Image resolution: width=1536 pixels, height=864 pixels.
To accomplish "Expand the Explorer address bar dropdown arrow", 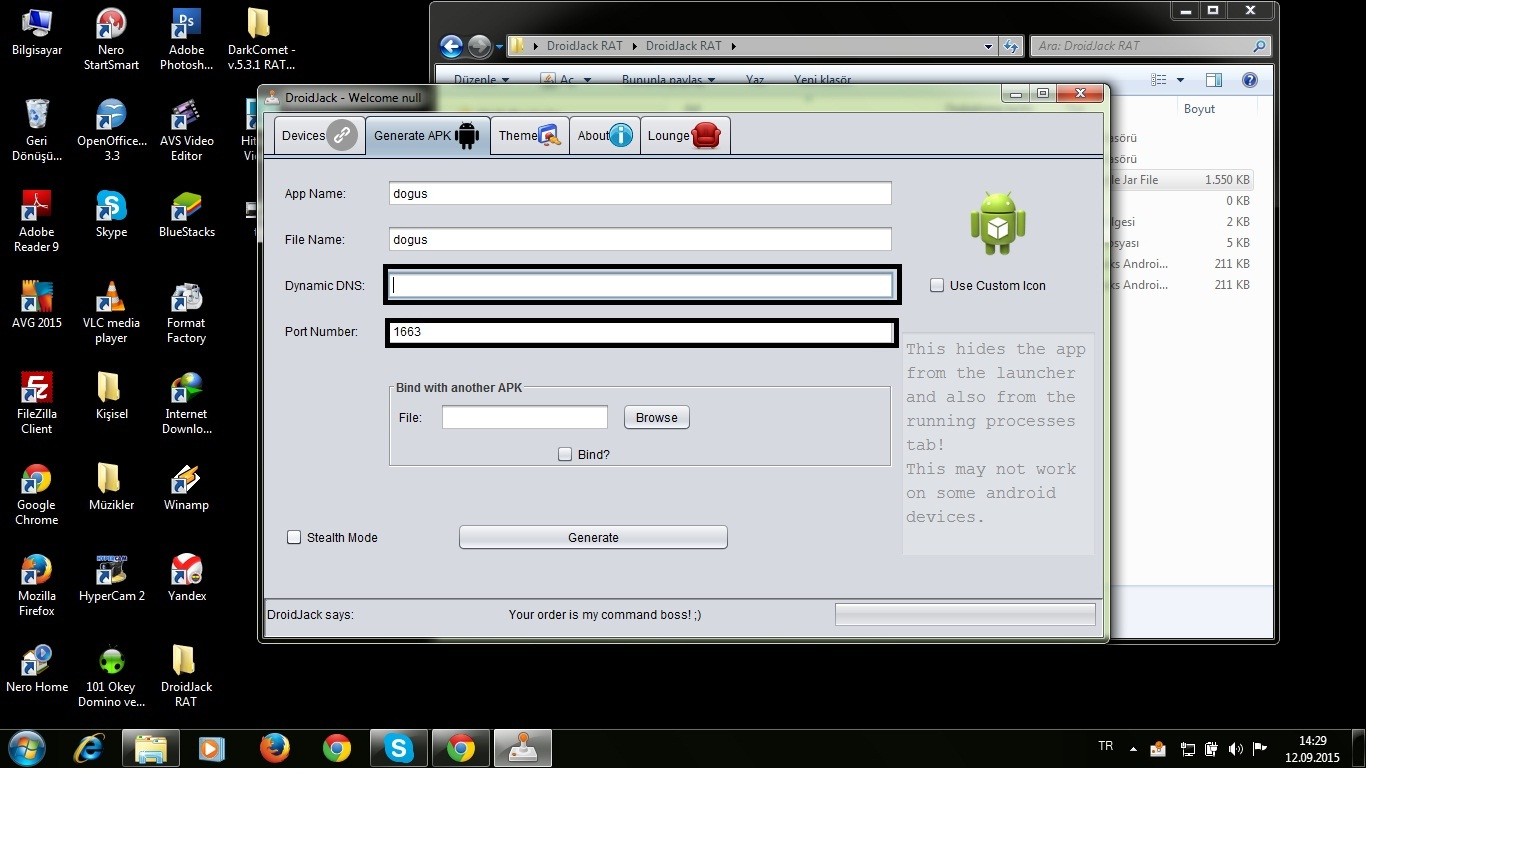I will pos(988,46).
